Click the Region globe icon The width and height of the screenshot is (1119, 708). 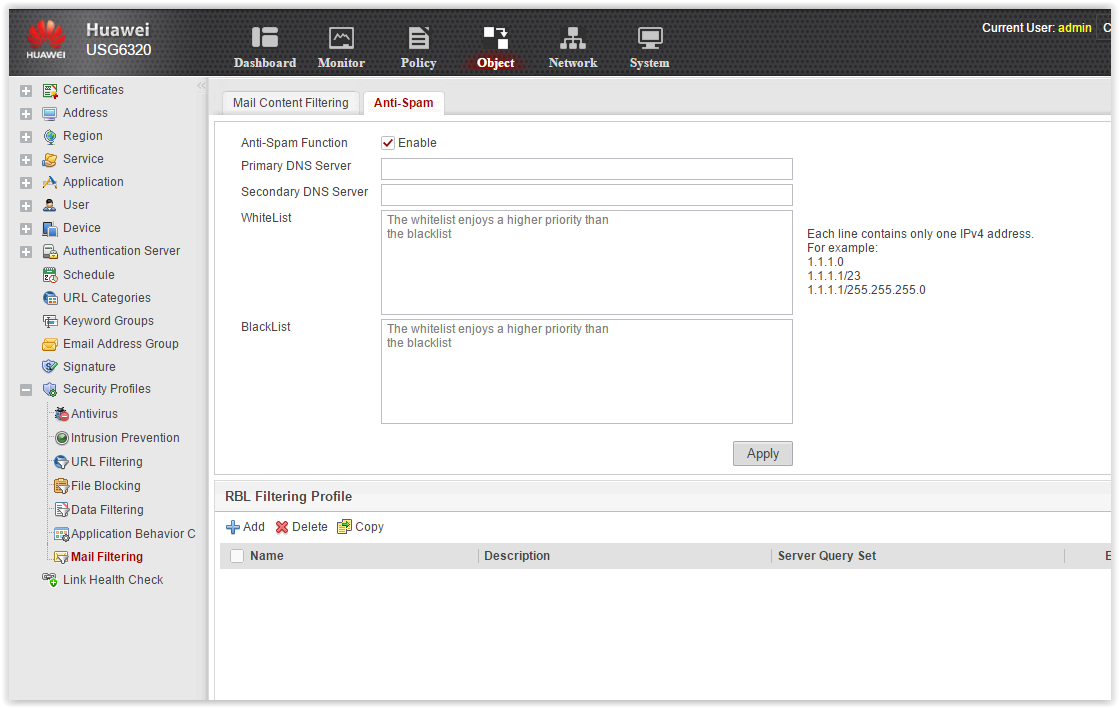[x=50, y=136]
